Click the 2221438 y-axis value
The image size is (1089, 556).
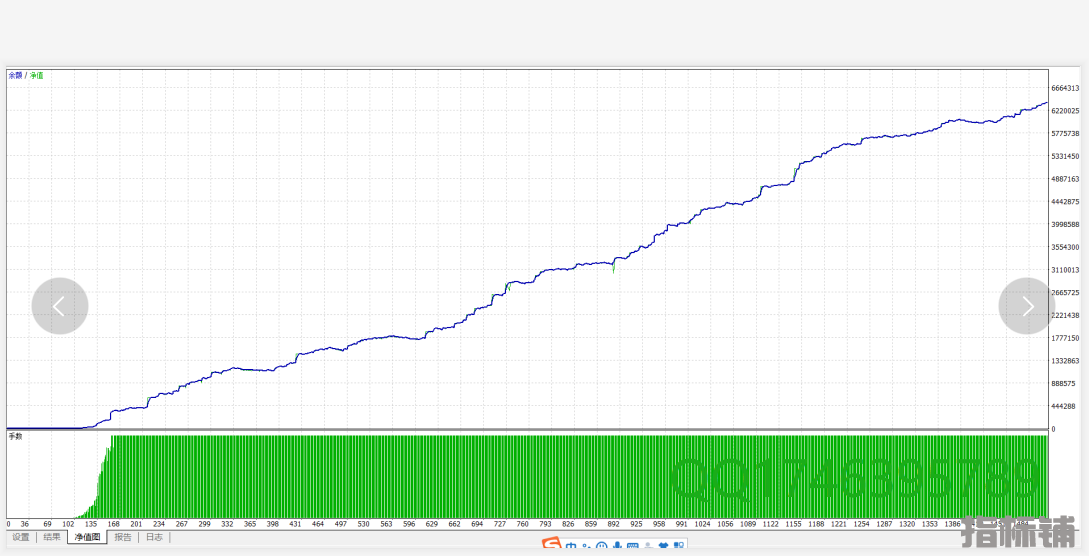pyautogui.click(x=1065, y=316)
